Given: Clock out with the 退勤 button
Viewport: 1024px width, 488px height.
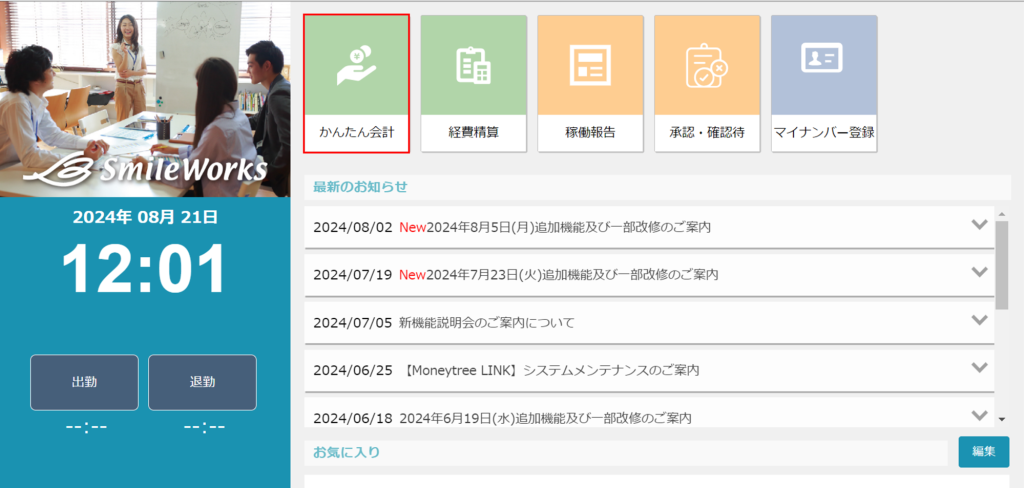Looking at the screenshot, I should 202,382.
